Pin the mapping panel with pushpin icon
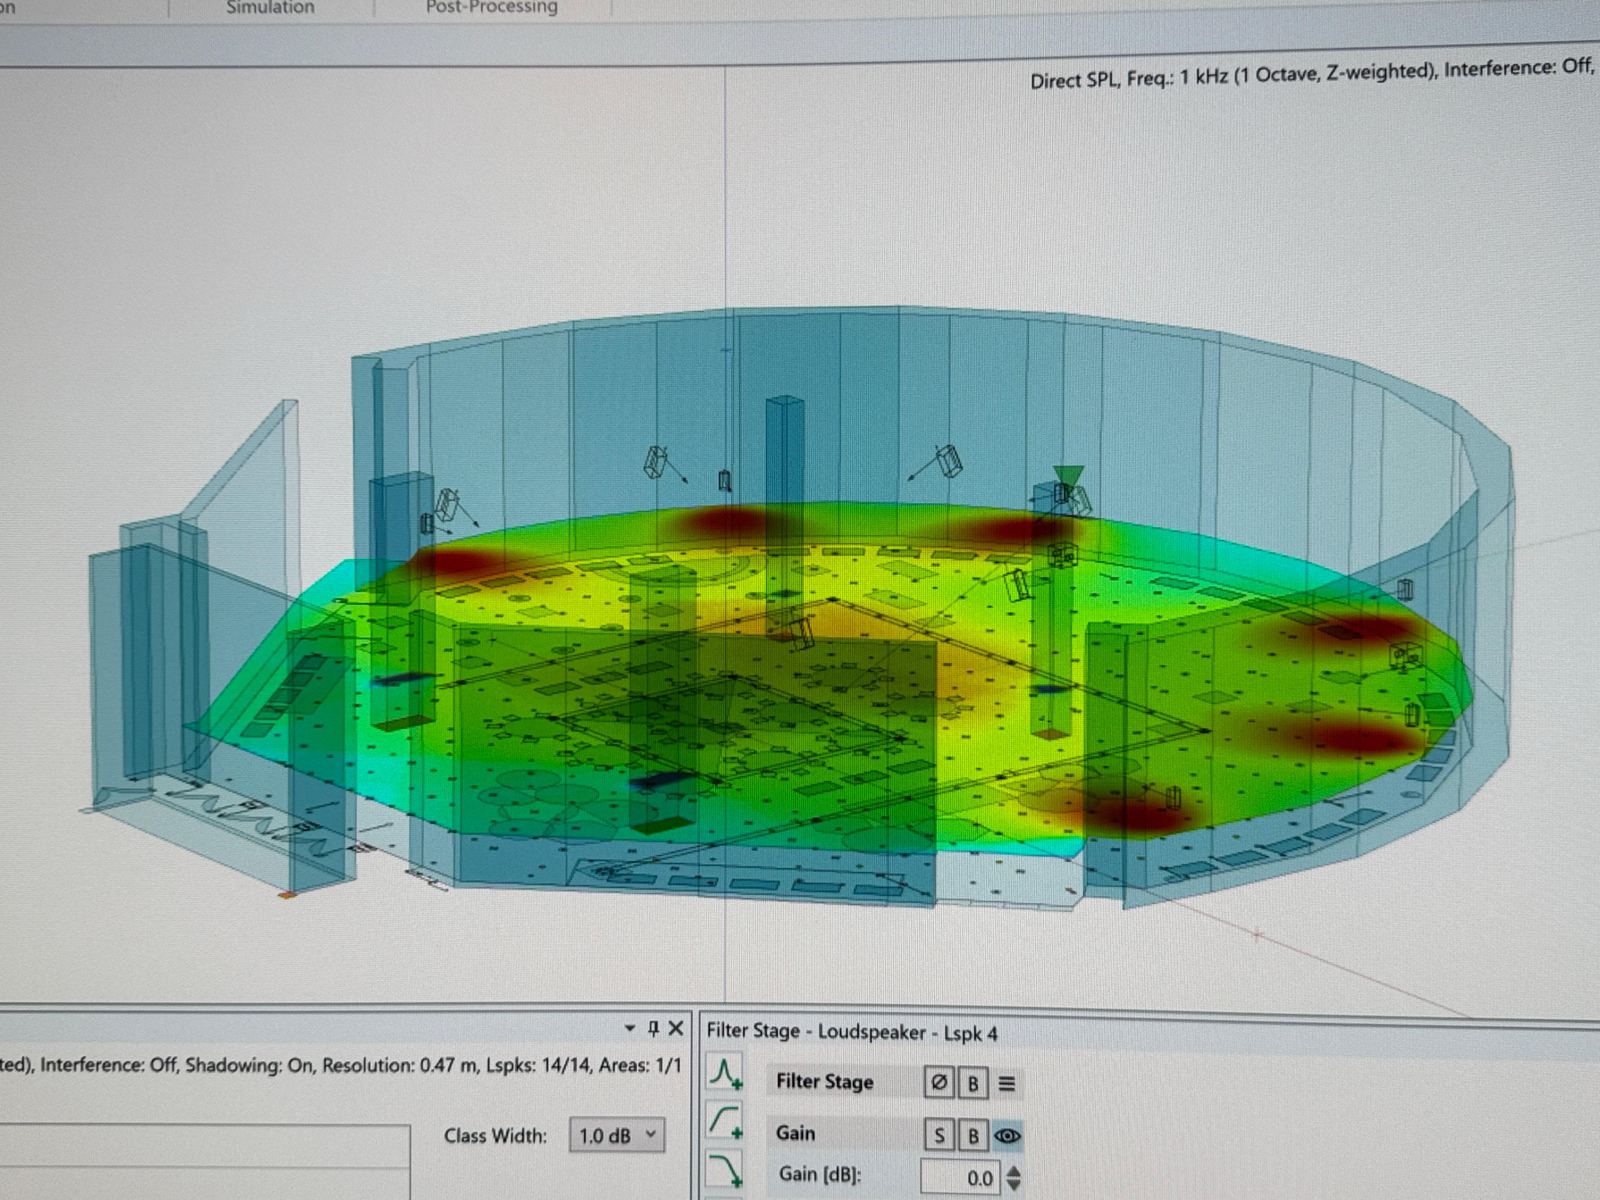The width and height of the screenshot is (1600, 1200). click(x=653, y=1028)
